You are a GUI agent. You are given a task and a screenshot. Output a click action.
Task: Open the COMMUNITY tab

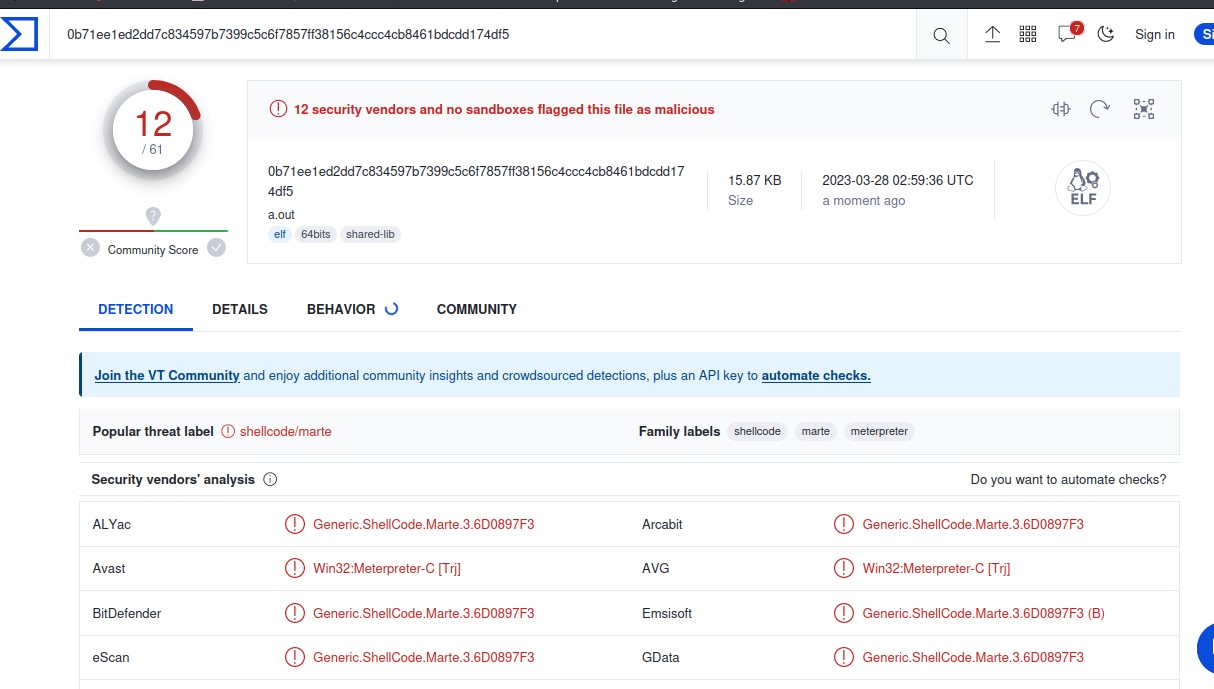pyautogui.click(x=476, y=309)
